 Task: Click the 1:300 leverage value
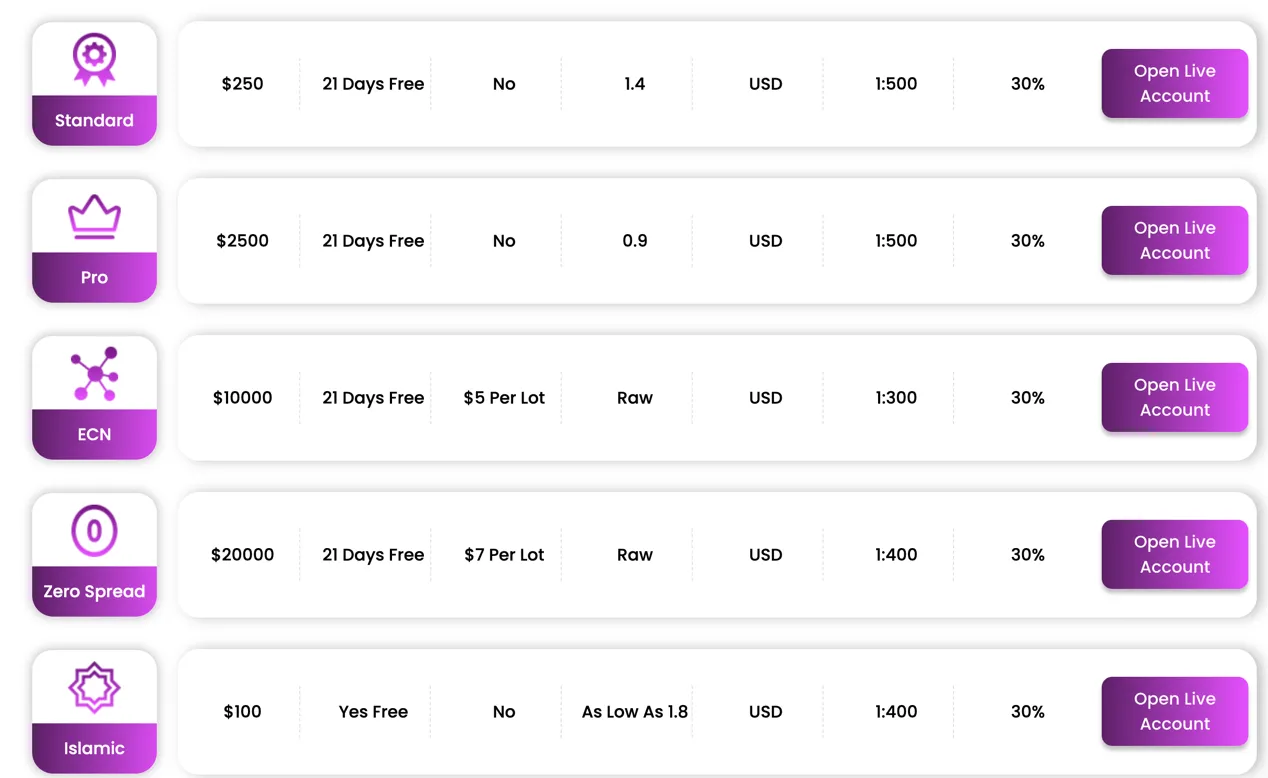(x=896, y=398)
